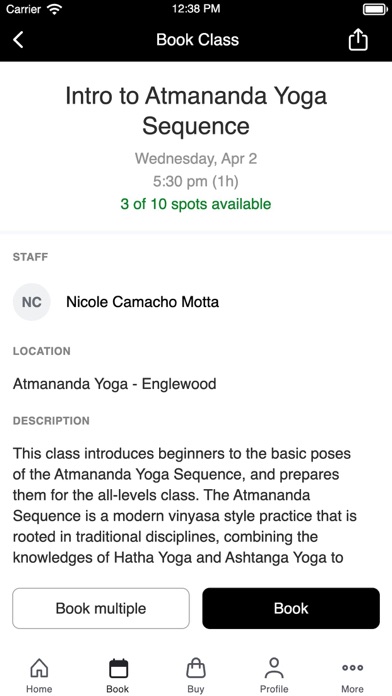Tap Atmananda Yoga - Englewood location
Image resolution: width=392 pixels, height=696 pixels.
[115, 384]
